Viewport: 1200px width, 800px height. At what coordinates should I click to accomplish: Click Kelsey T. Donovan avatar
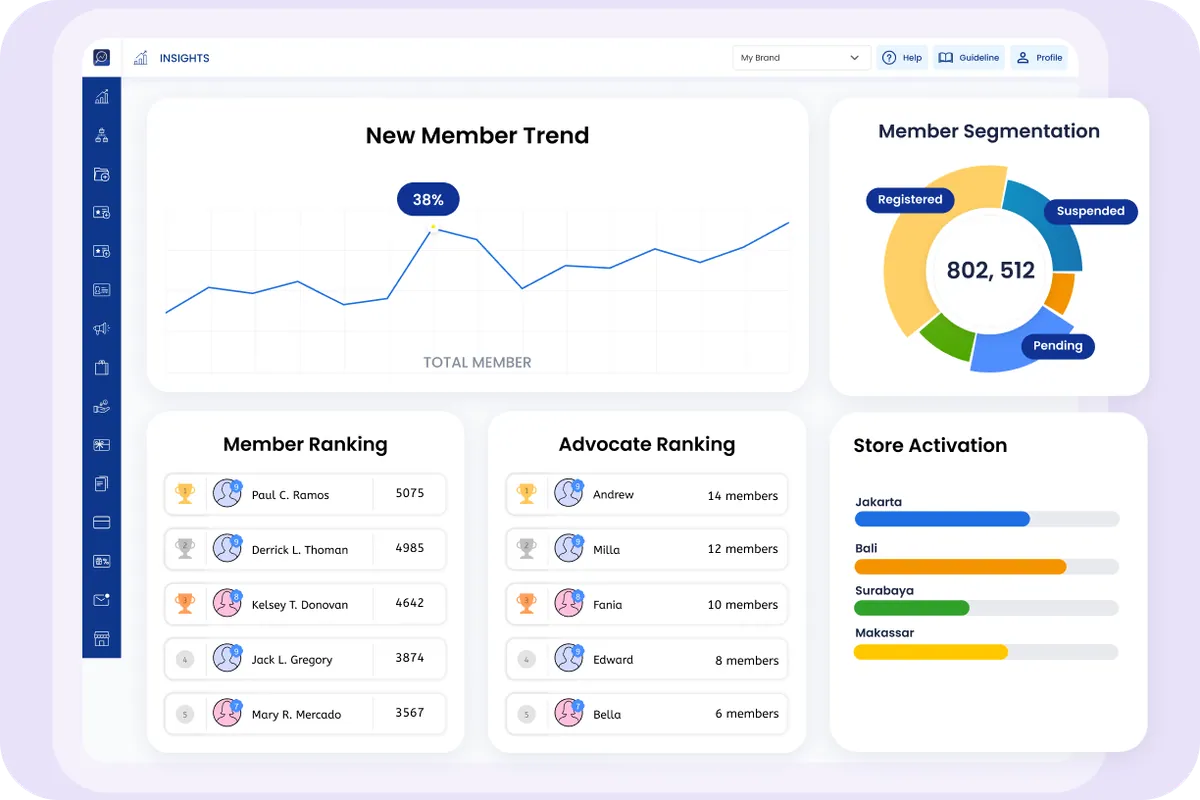click(x=227, y=603)
